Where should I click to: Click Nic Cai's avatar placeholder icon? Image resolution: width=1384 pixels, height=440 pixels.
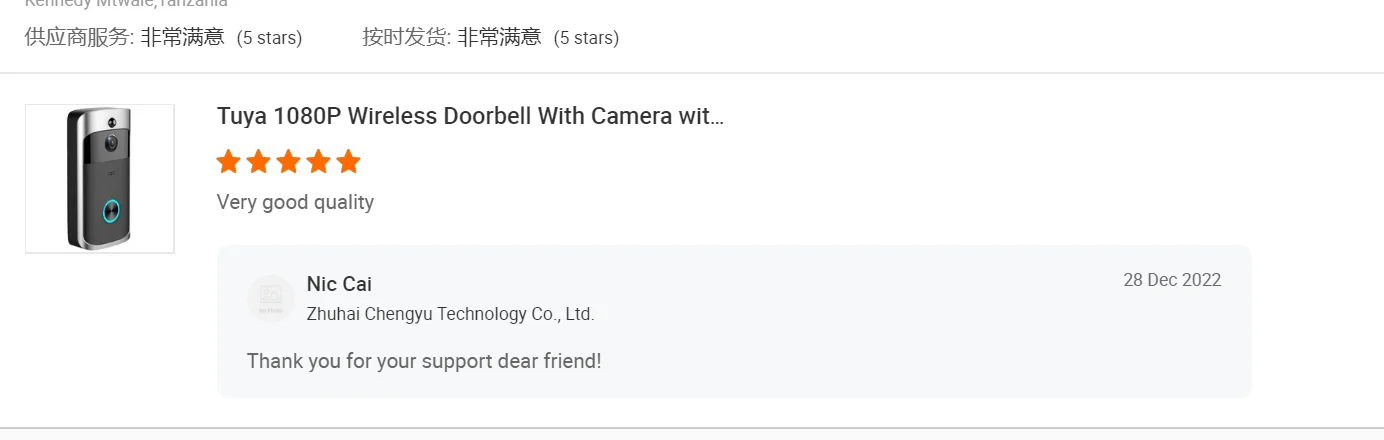[x=271, y=298]
